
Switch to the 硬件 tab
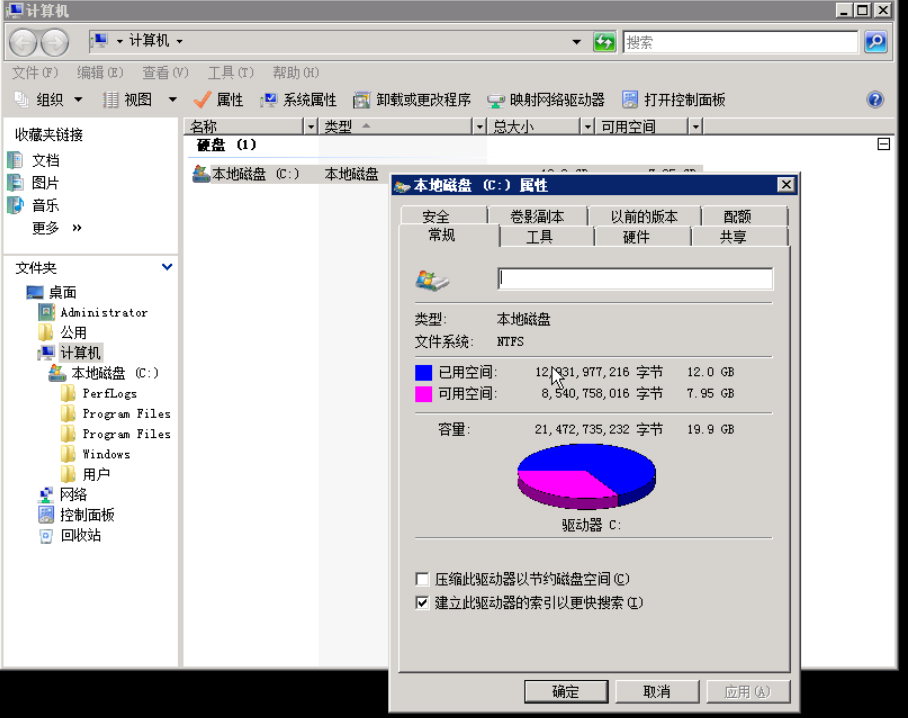click(x=643, y=237)
